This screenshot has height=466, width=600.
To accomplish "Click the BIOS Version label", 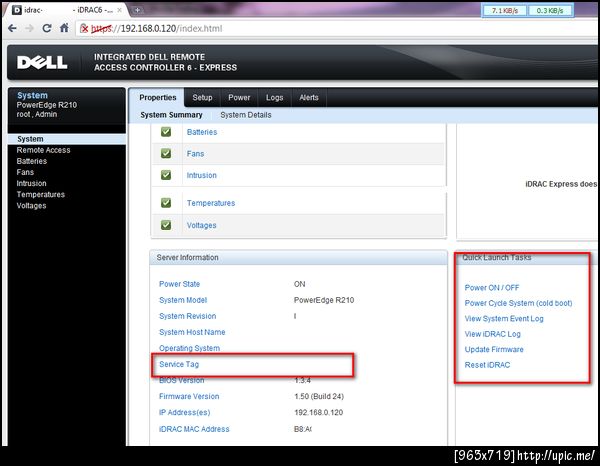I will coord(181,380).
